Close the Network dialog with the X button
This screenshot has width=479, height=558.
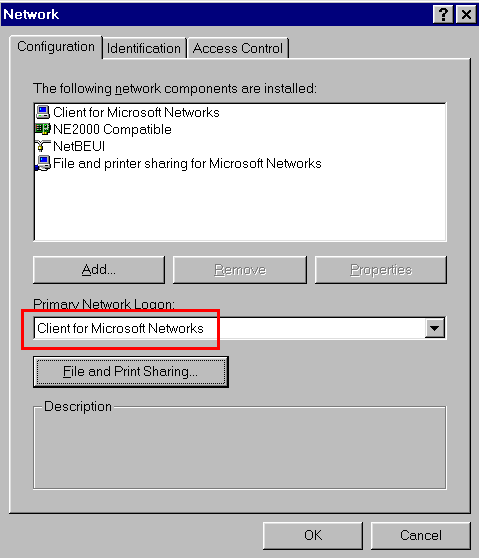[x=466, y=15]
